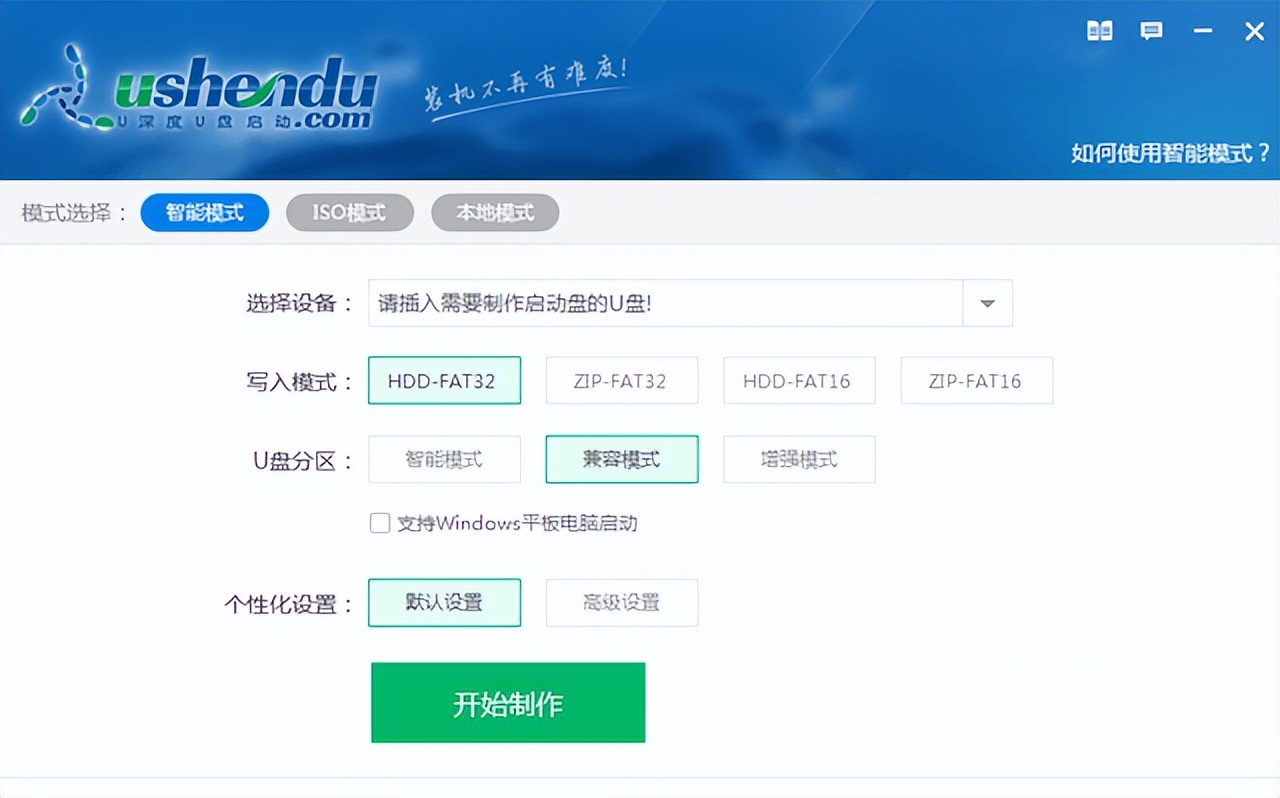Image resolution: width=1280 pixels, height=798 pixels.
Task: Click the green 开始制作 start button
Action: pyautogui.click(x=507, y=702)
